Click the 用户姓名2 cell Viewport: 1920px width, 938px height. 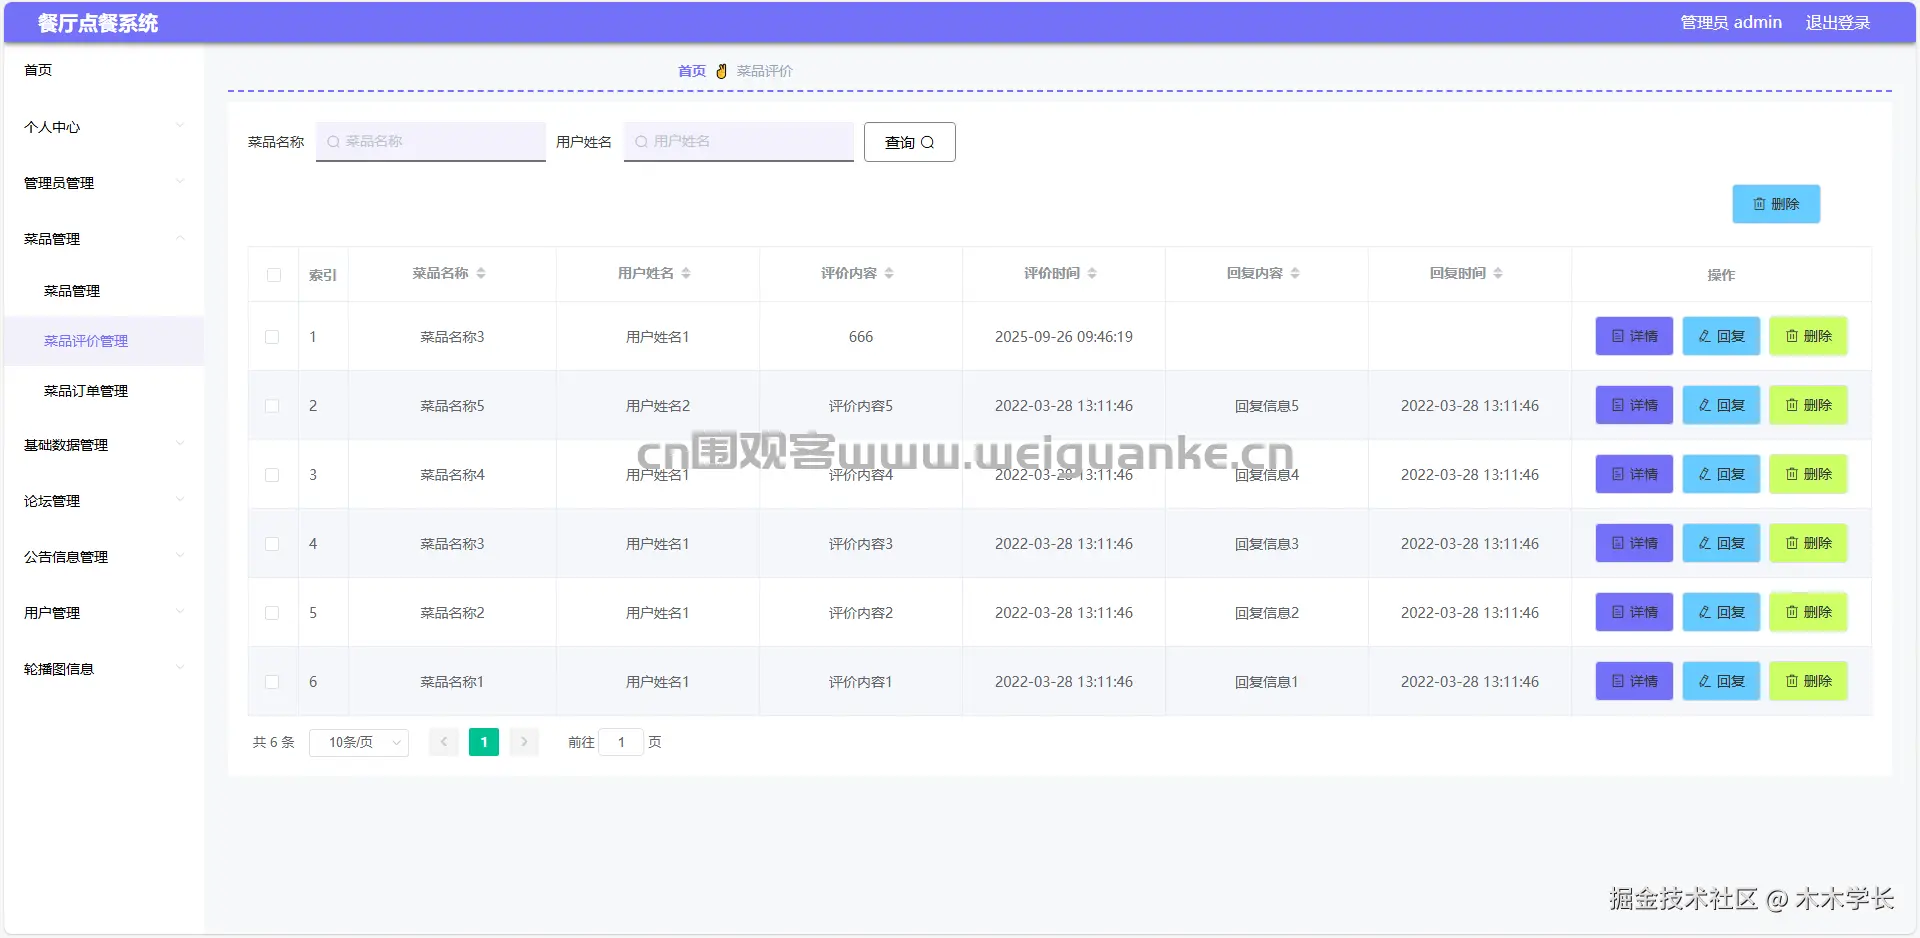[x=658, y=406]
